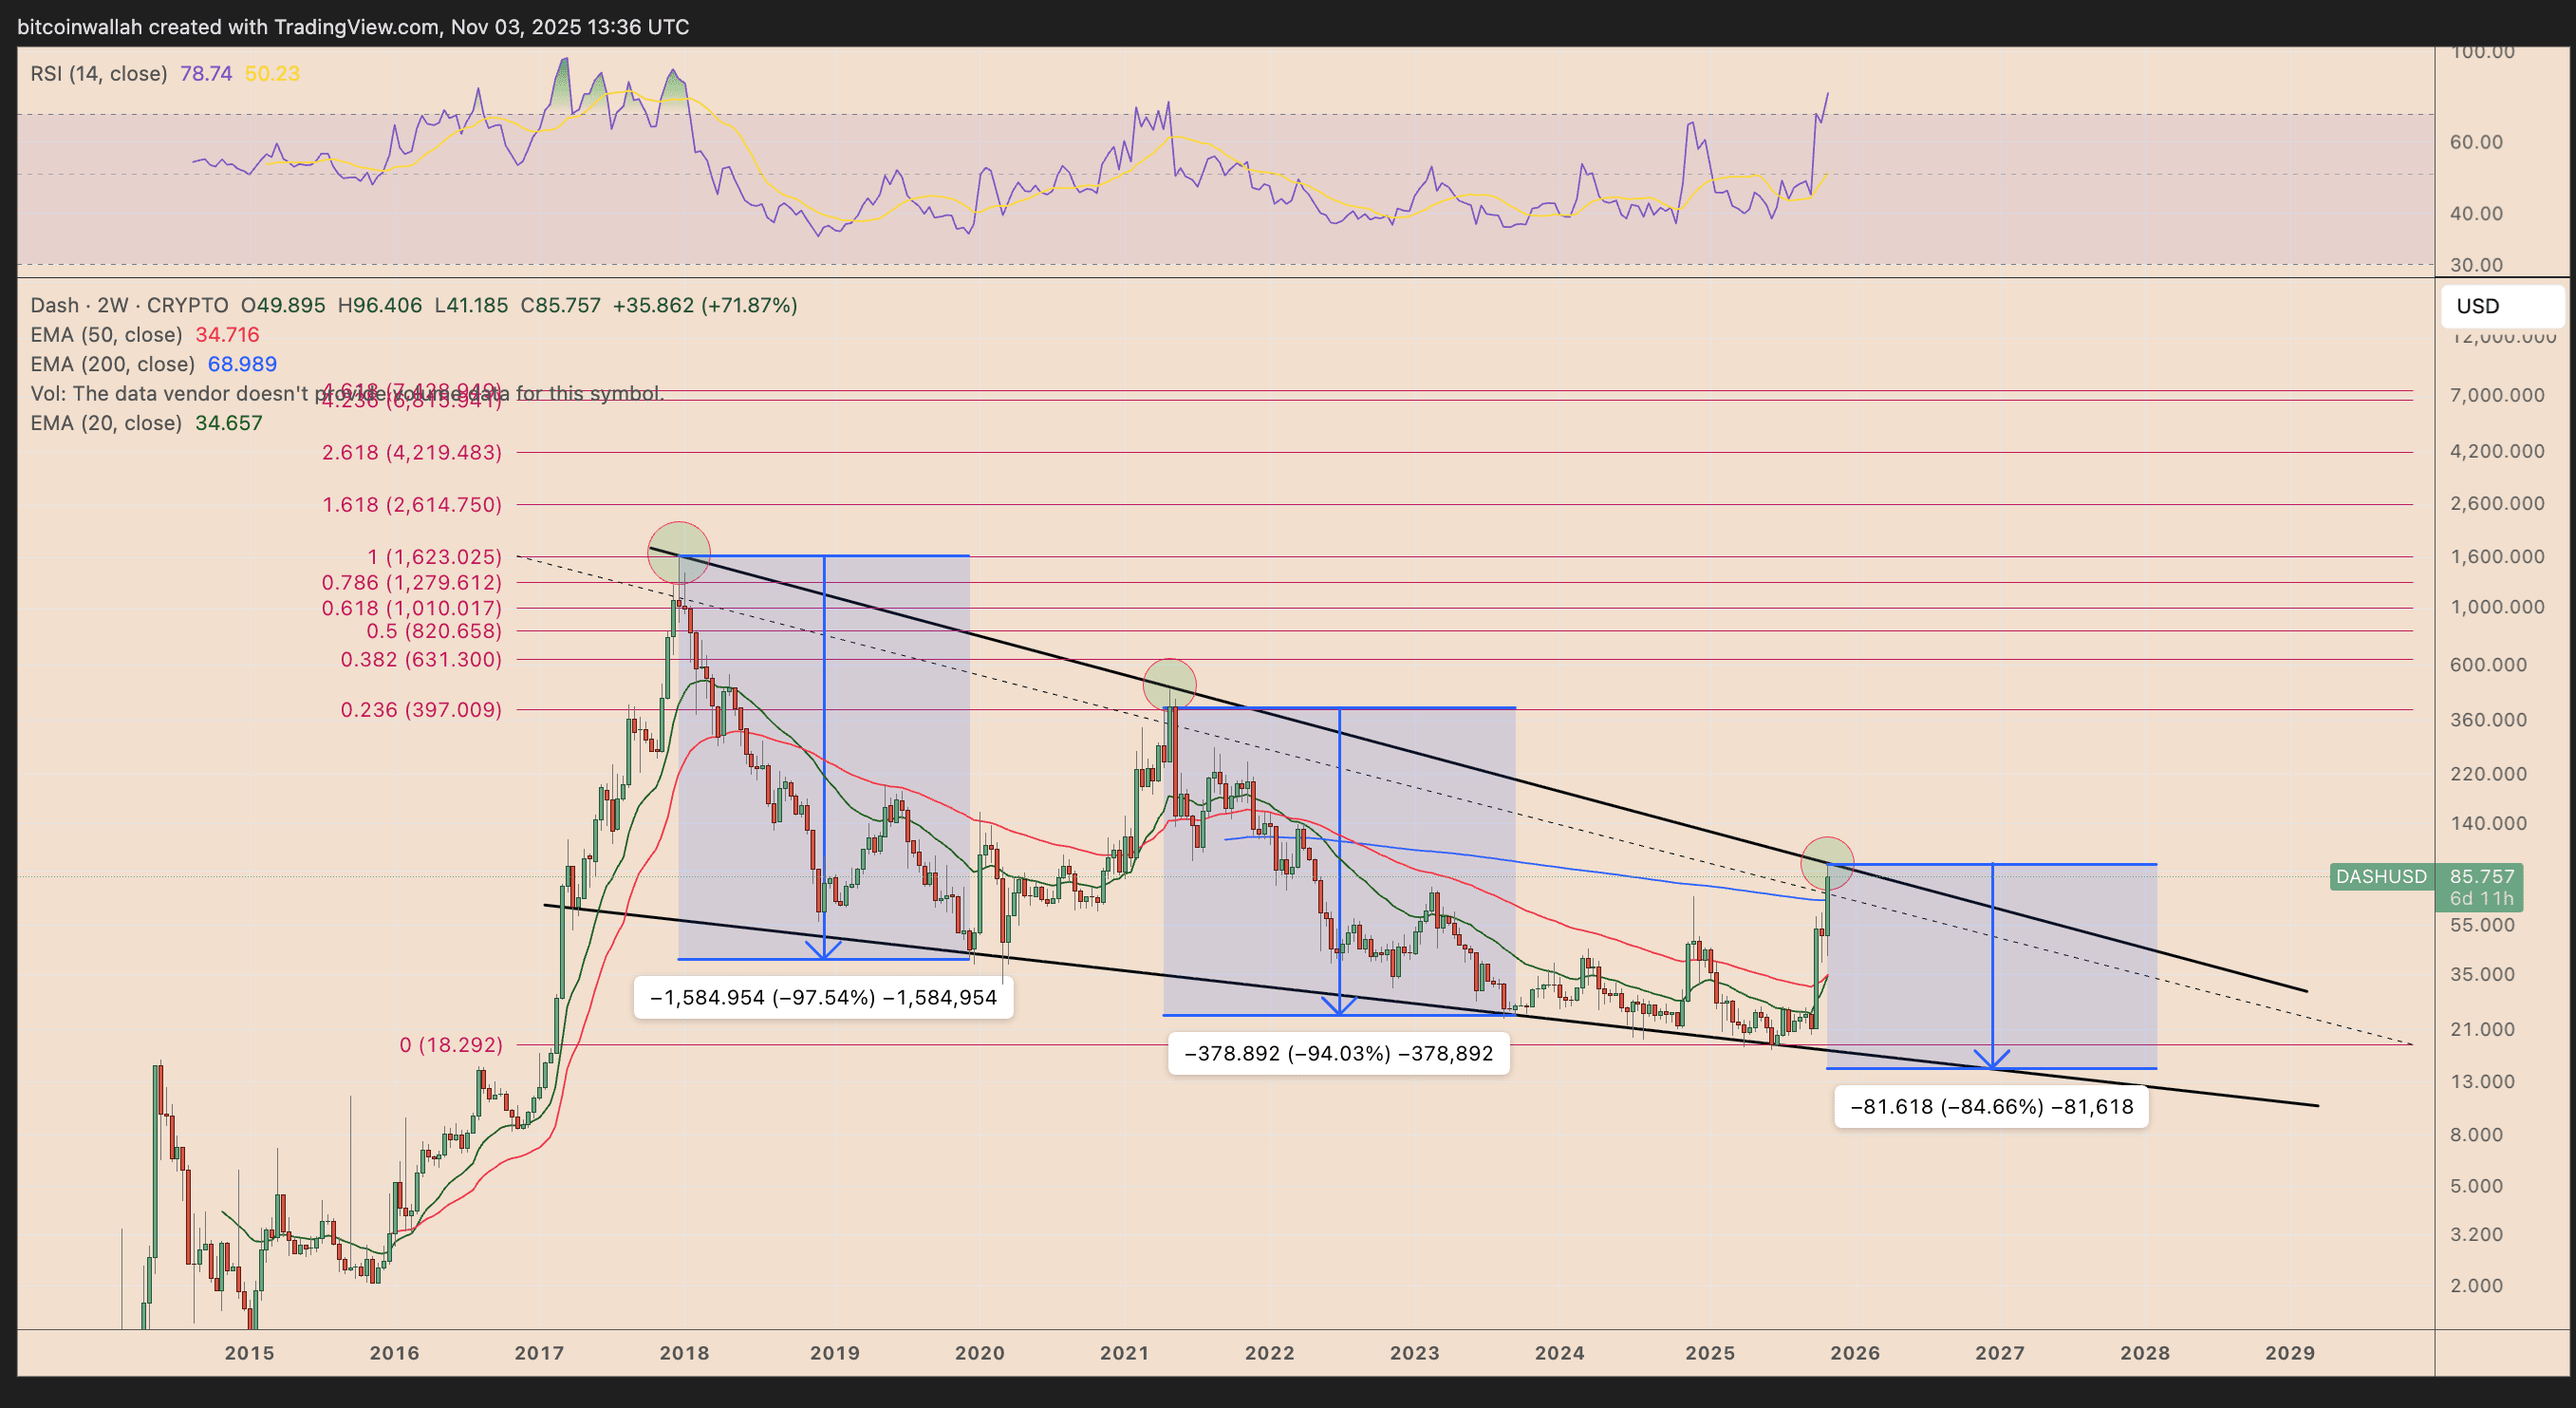Click the 1,600.000 price axis label
The width and height of the screenshot is (2576, 1408).
pos(2497,557)
